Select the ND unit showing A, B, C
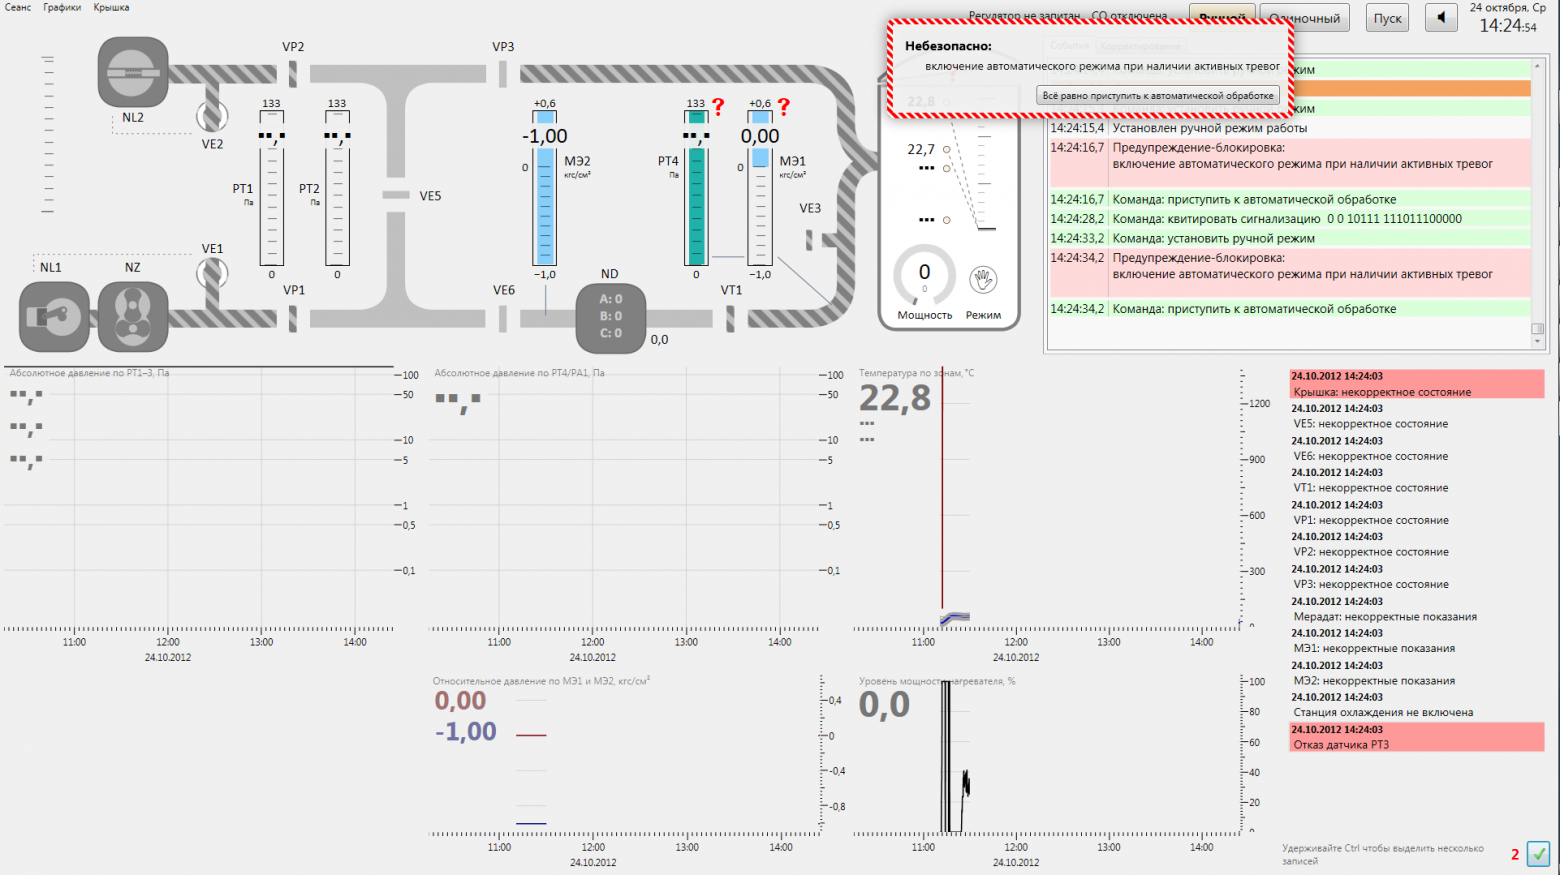 coord(610,318)
